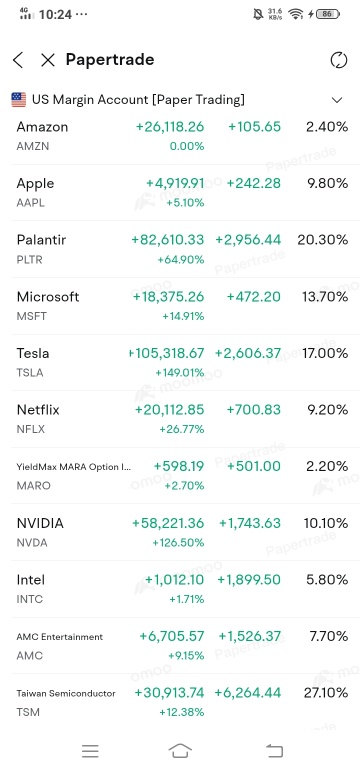The image size is (360, 772).
Task: Refresh positions with the circular arrows icon
Action: point(339,60)
